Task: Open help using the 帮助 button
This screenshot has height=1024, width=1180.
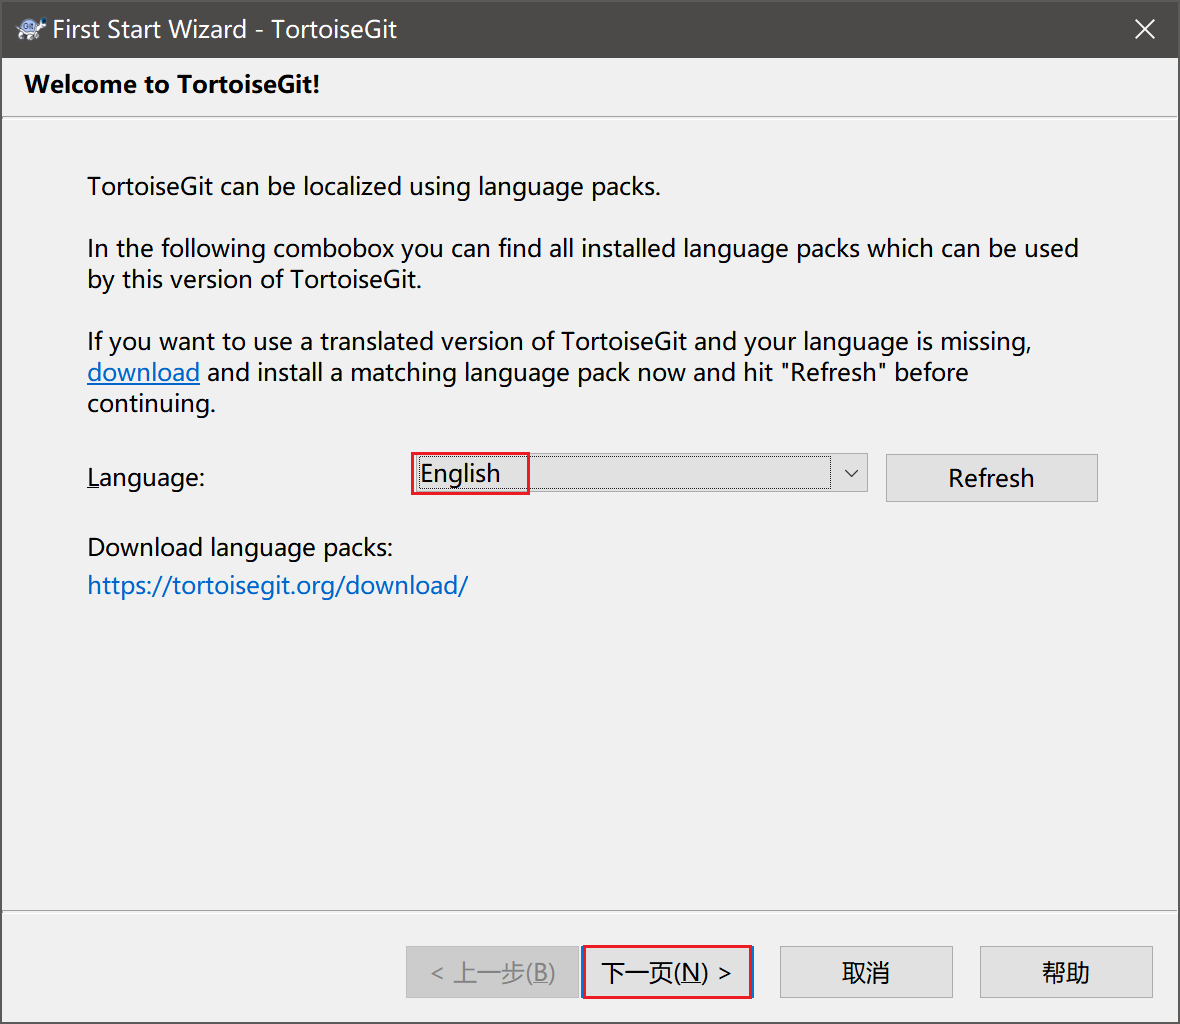Action: [1065, 972]
